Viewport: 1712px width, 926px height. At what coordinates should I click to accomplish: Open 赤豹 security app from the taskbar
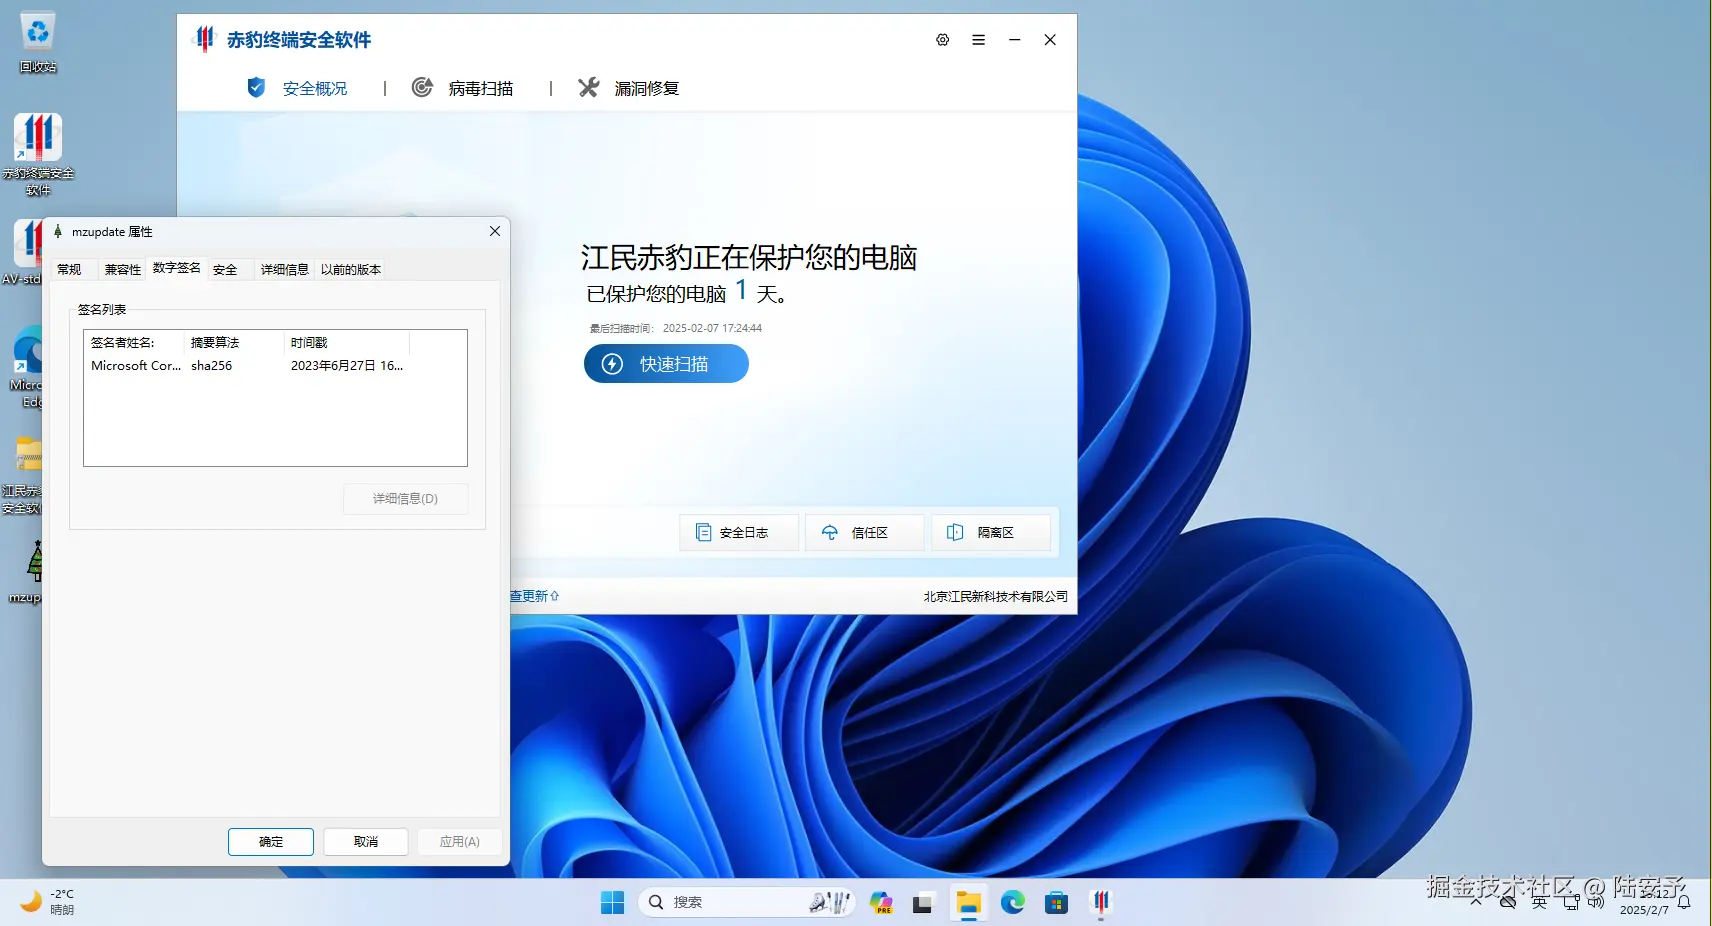pyautogui.click(x=1101, y=902)
